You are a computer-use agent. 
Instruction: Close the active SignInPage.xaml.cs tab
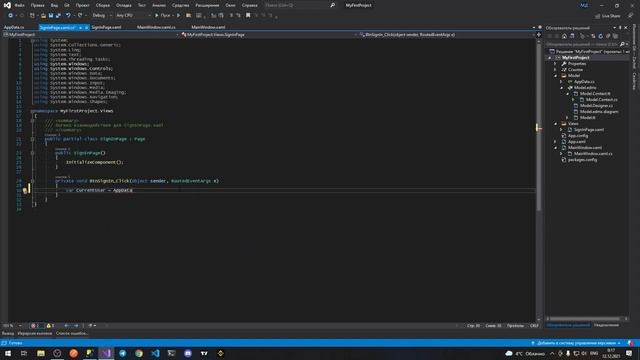[87, 28]
